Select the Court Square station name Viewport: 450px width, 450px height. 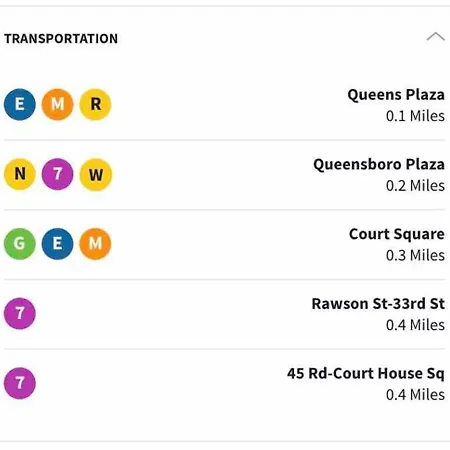397,234
